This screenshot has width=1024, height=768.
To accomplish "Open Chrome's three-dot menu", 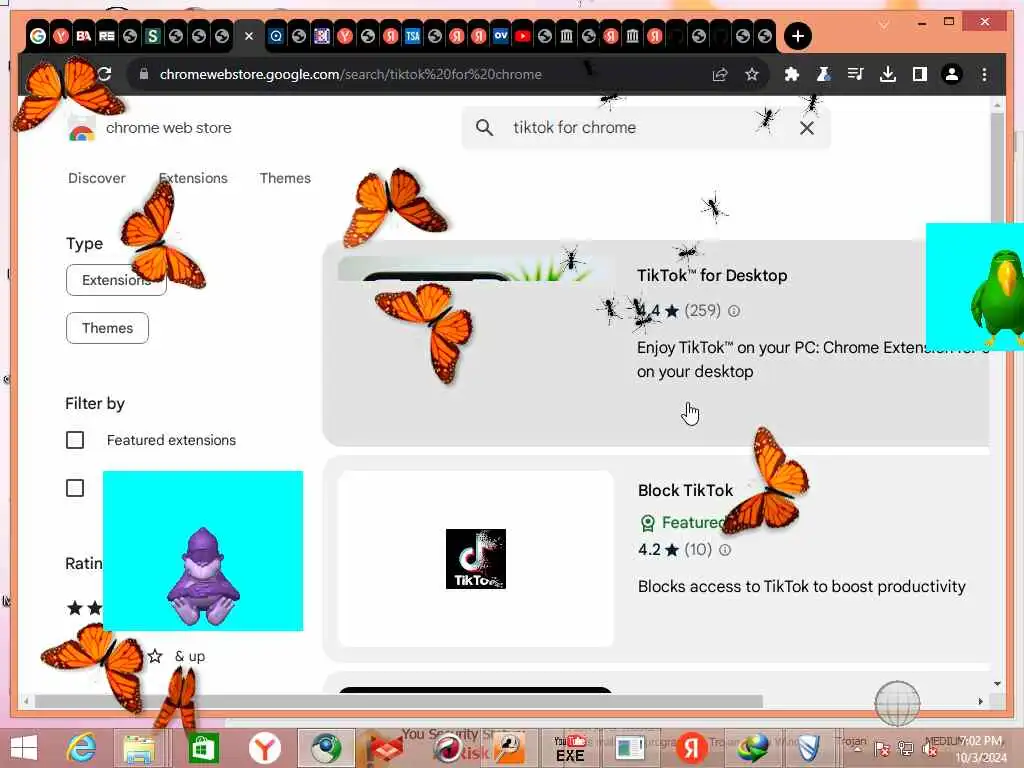I will [x=984, y=74].
